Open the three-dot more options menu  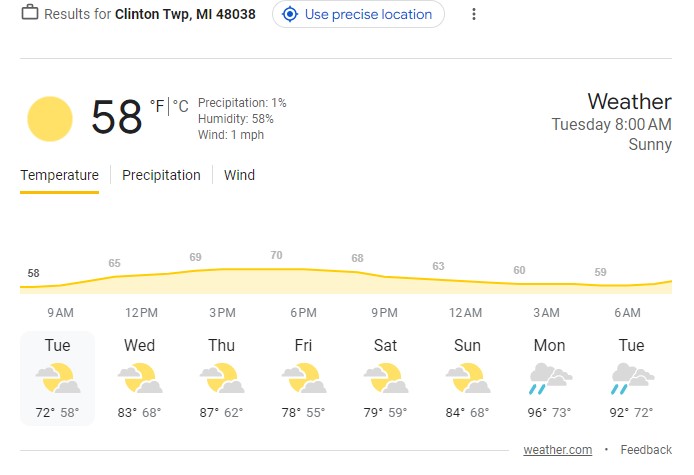click(x=474, y=14)
